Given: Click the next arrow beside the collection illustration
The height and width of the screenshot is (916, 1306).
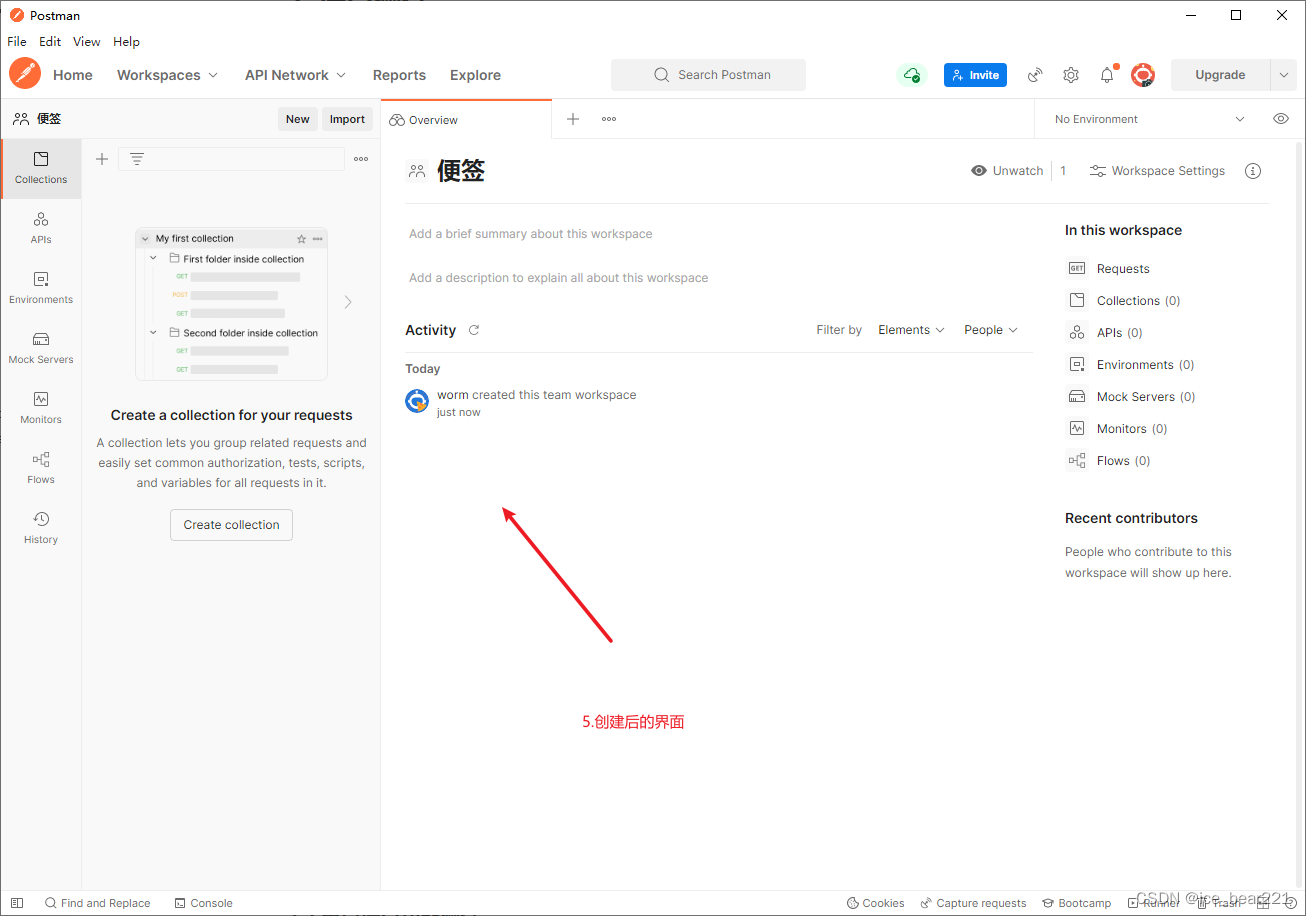Looking at the screenshot, I should click(x=348, y=302).
